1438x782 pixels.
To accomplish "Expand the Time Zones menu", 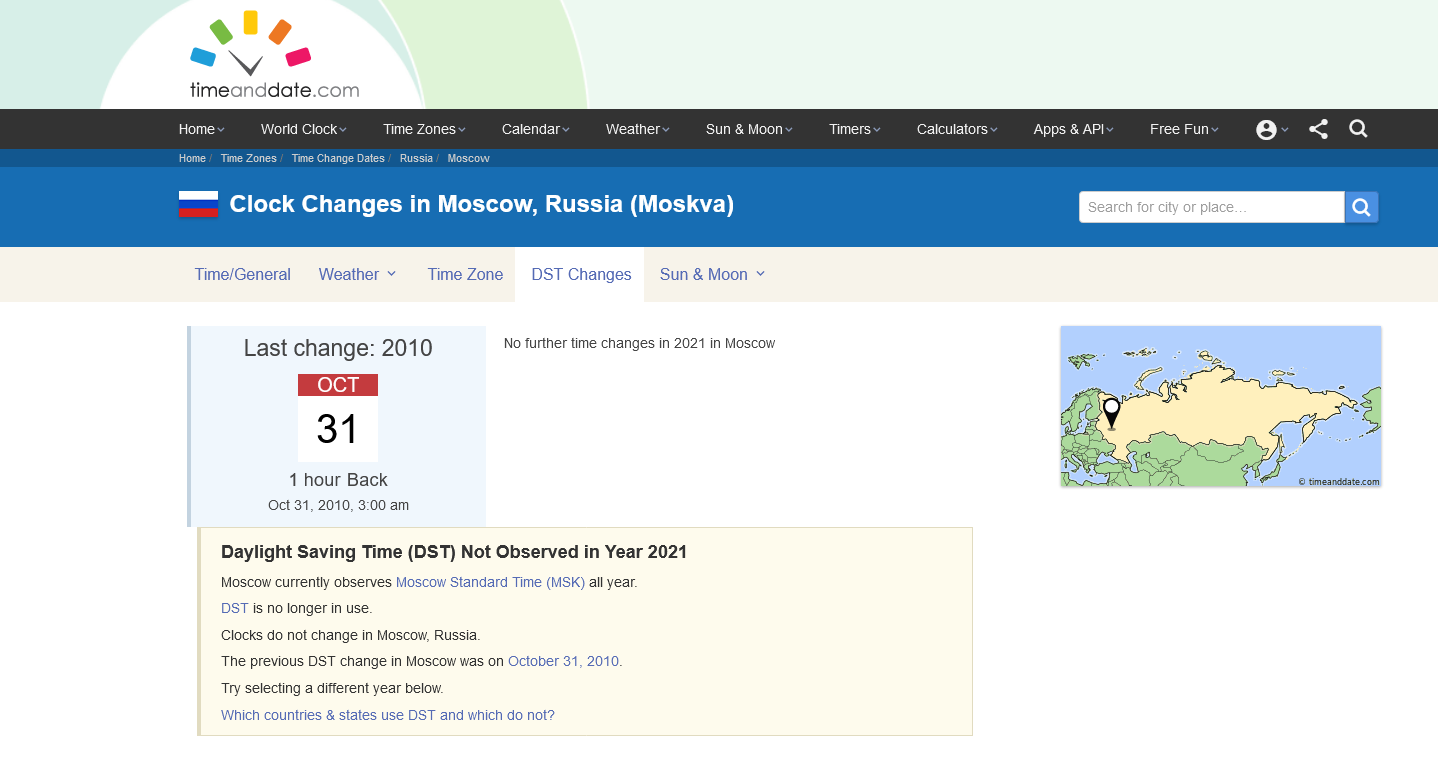I will pos(424,129).
